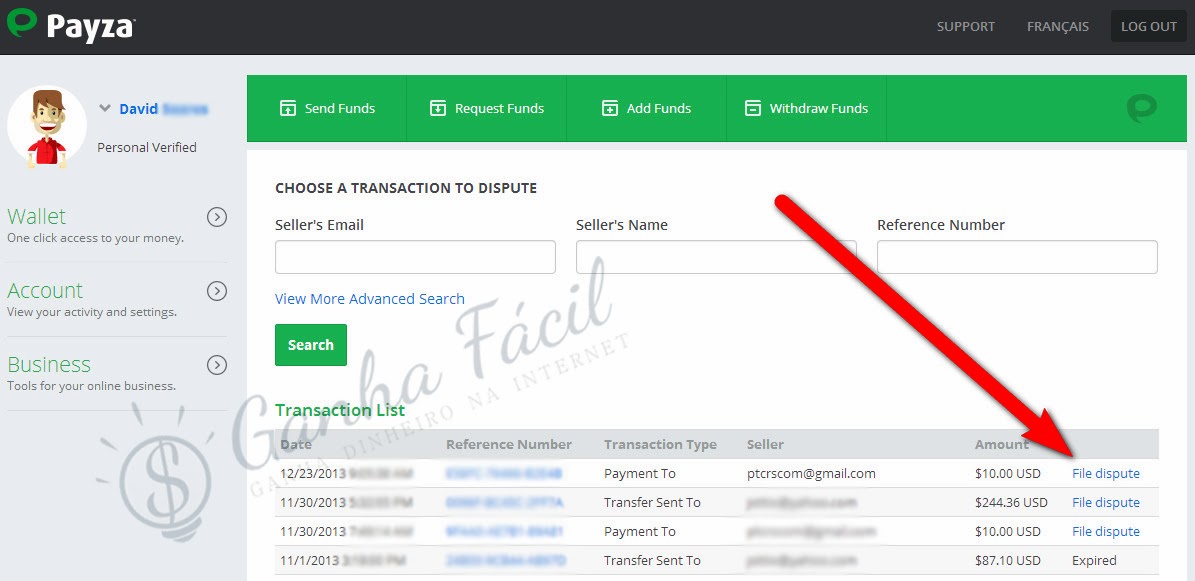
Task: Expand the Account section arrow
Action: pos(217,291)
